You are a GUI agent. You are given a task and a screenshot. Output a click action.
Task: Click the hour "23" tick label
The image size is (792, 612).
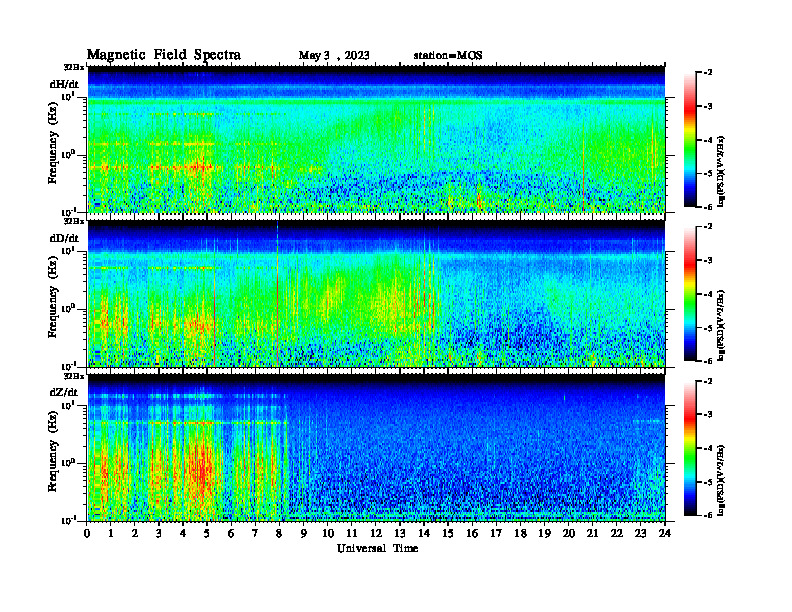pos(640,533)
